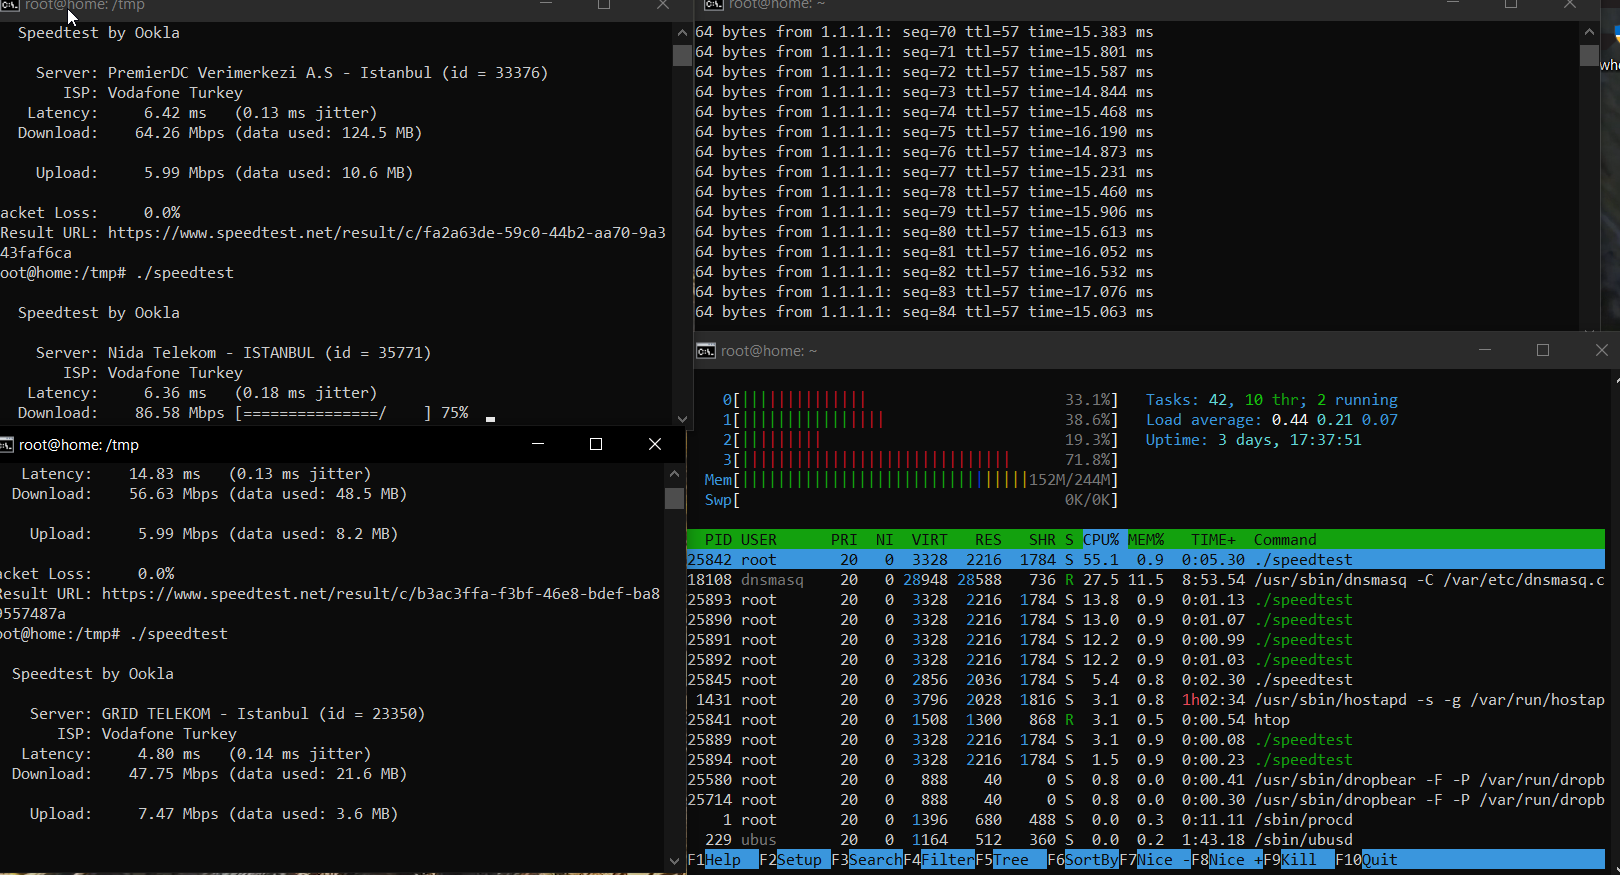Open the F6 SortBy menu in htop
The height and width of the screenshot is (875, 1620).
pyautogui.click(x=1083, y=860)
